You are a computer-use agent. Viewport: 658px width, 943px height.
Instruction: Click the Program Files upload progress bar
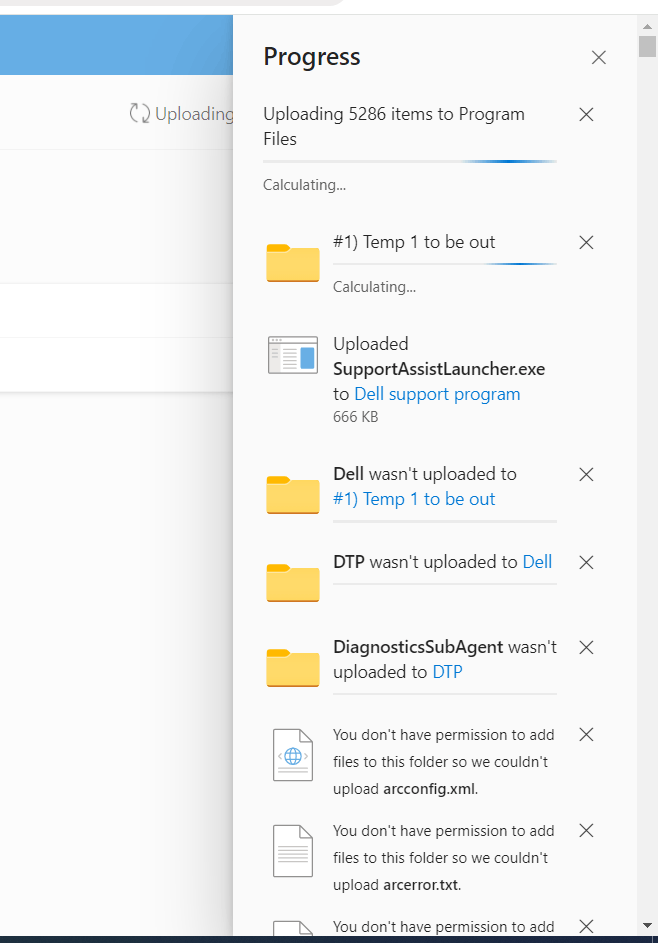(x=410, y=161)
